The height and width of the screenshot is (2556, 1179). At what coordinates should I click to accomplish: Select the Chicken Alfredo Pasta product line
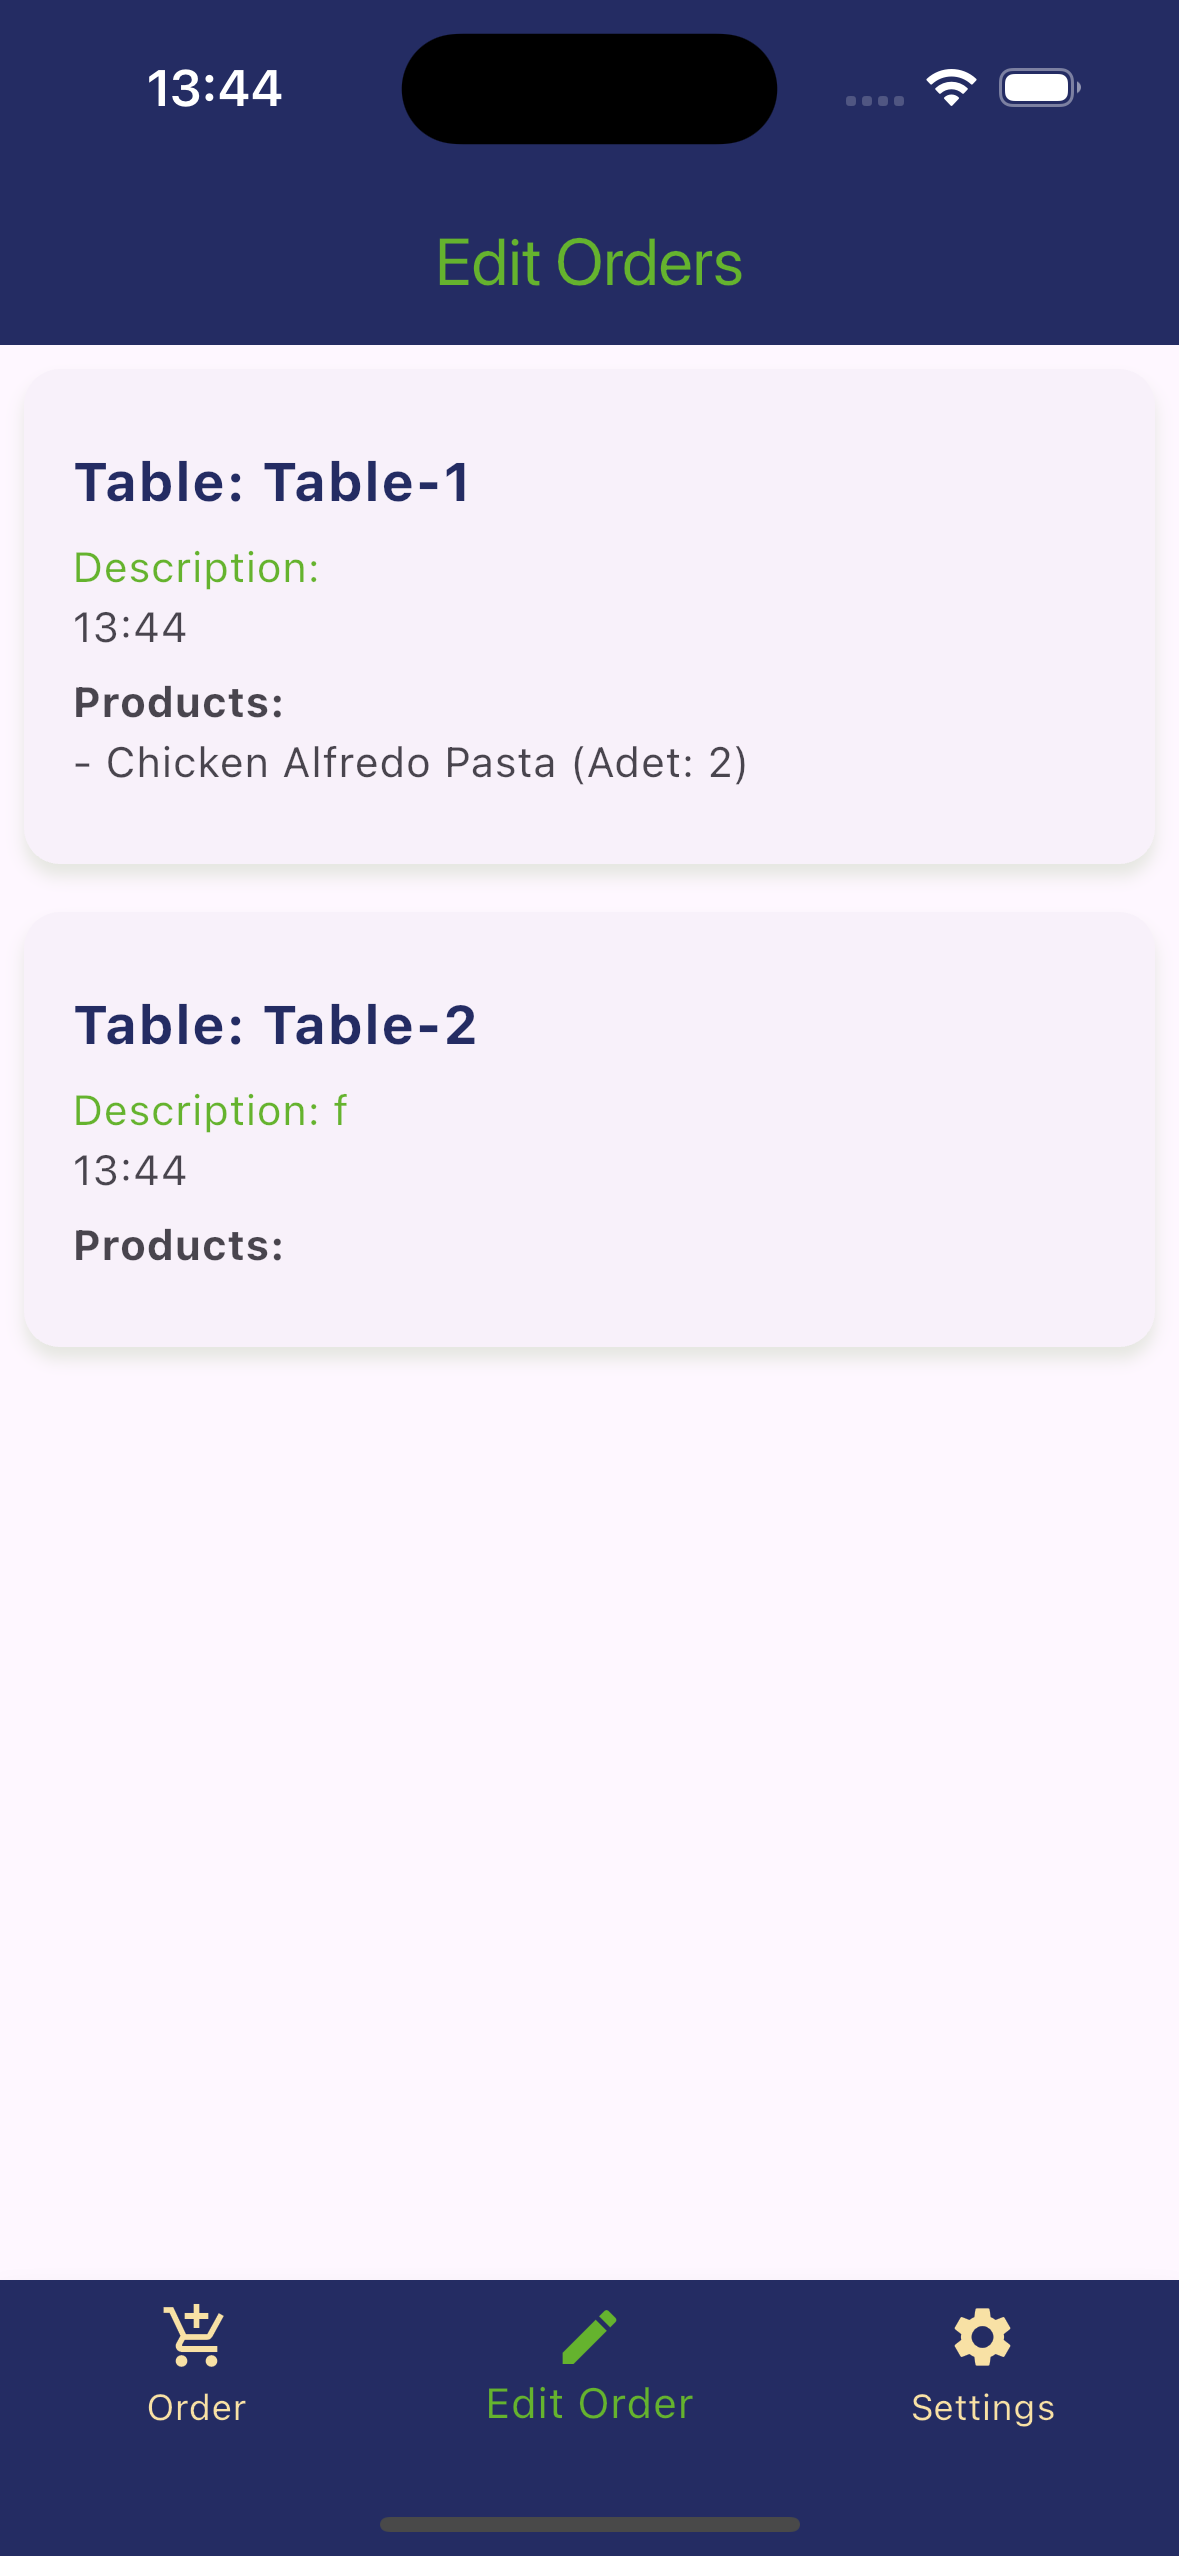411,763
